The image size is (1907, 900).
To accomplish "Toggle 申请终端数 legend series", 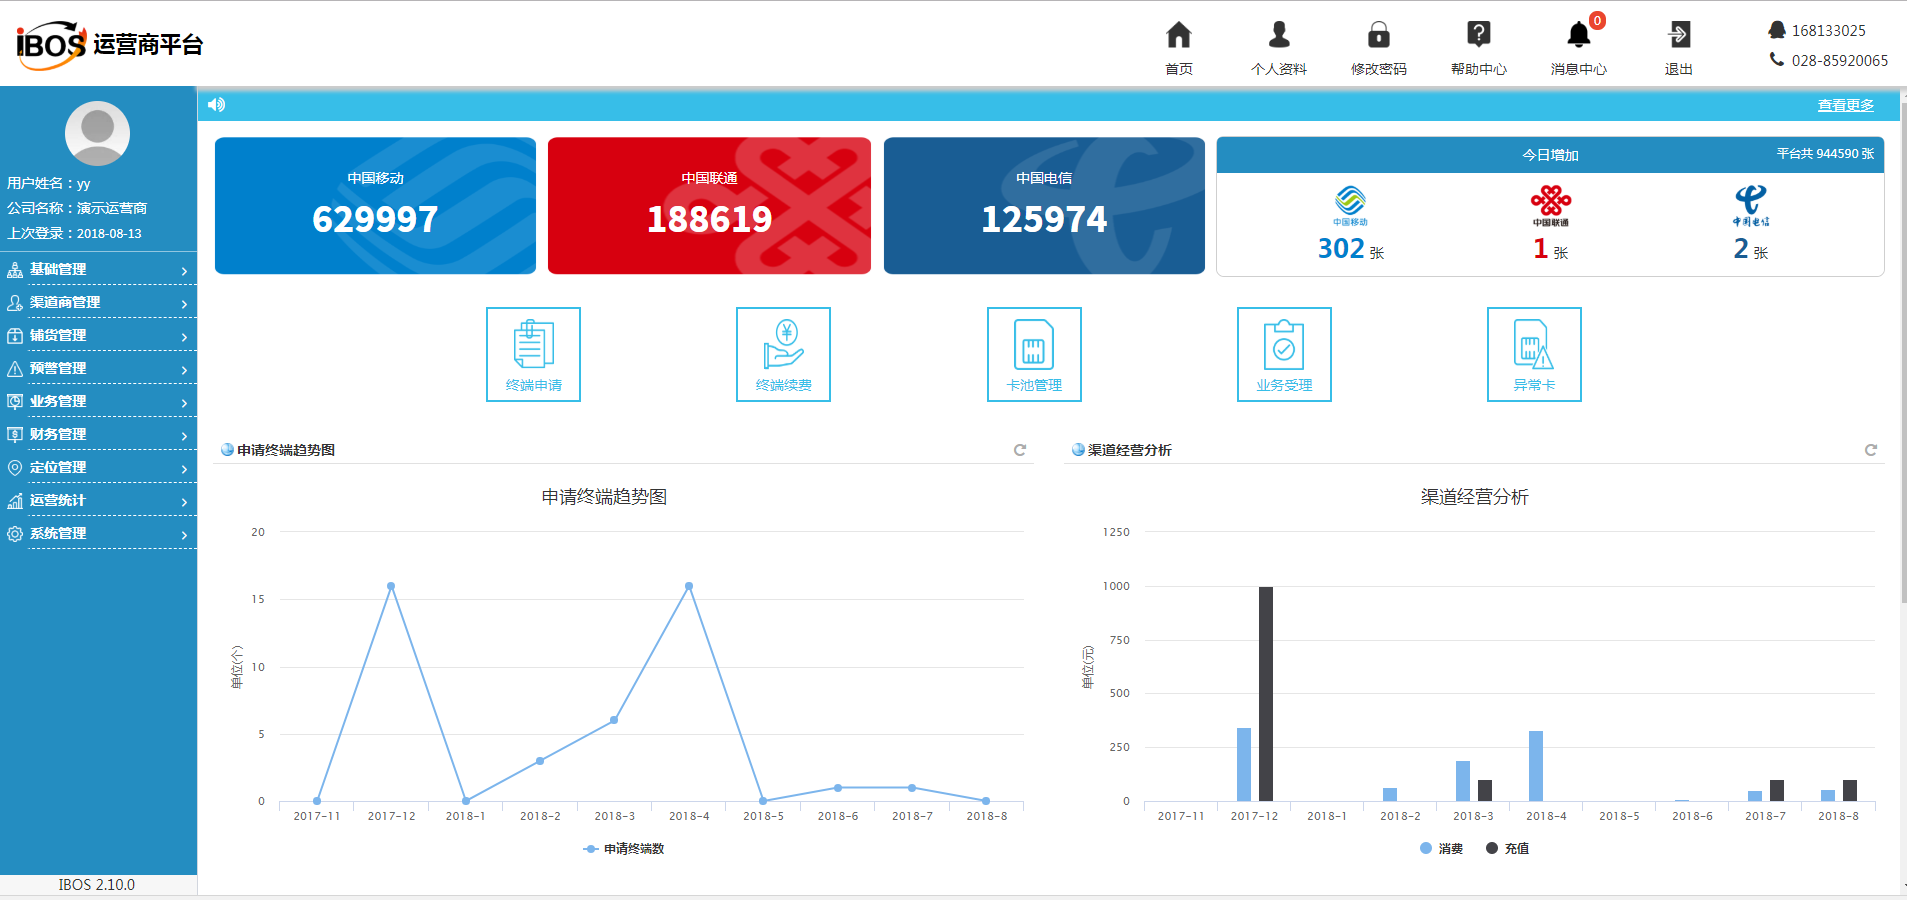I will (625, 849).
